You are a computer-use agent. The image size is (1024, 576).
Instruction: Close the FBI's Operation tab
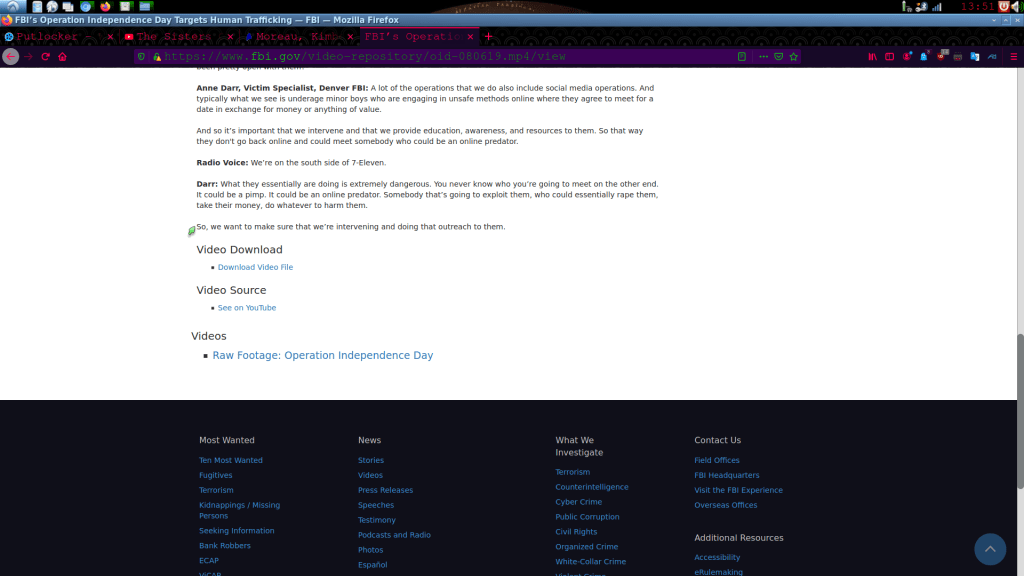pos(471,37)
